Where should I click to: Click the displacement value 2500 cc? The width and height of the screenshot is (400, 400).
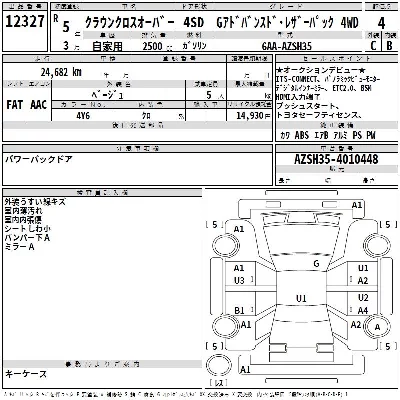click(157, 46)
